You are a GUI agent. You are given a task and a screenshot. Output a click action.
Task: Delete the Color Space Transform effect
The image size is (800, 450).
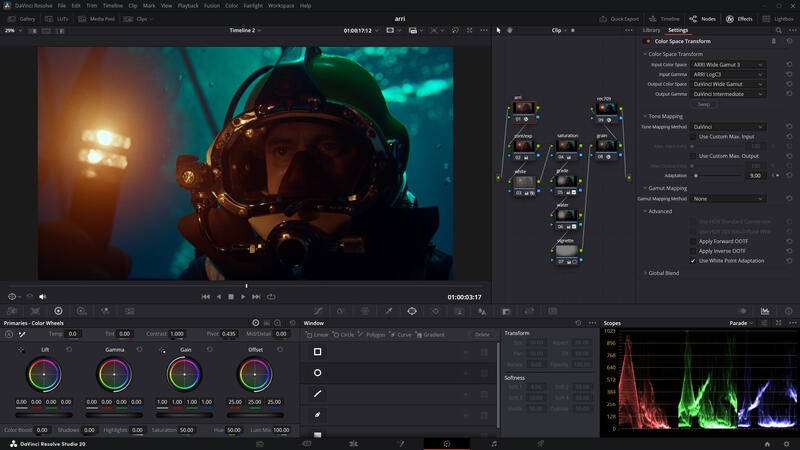(x=773, y=41)
